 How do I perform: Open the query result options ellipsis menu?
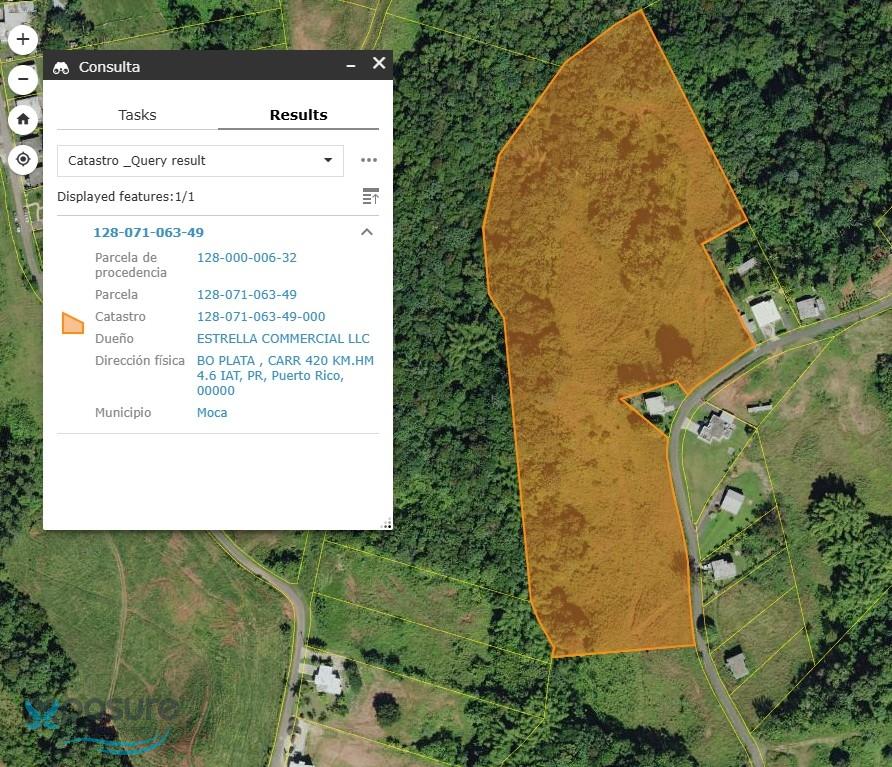click(369, 160)
